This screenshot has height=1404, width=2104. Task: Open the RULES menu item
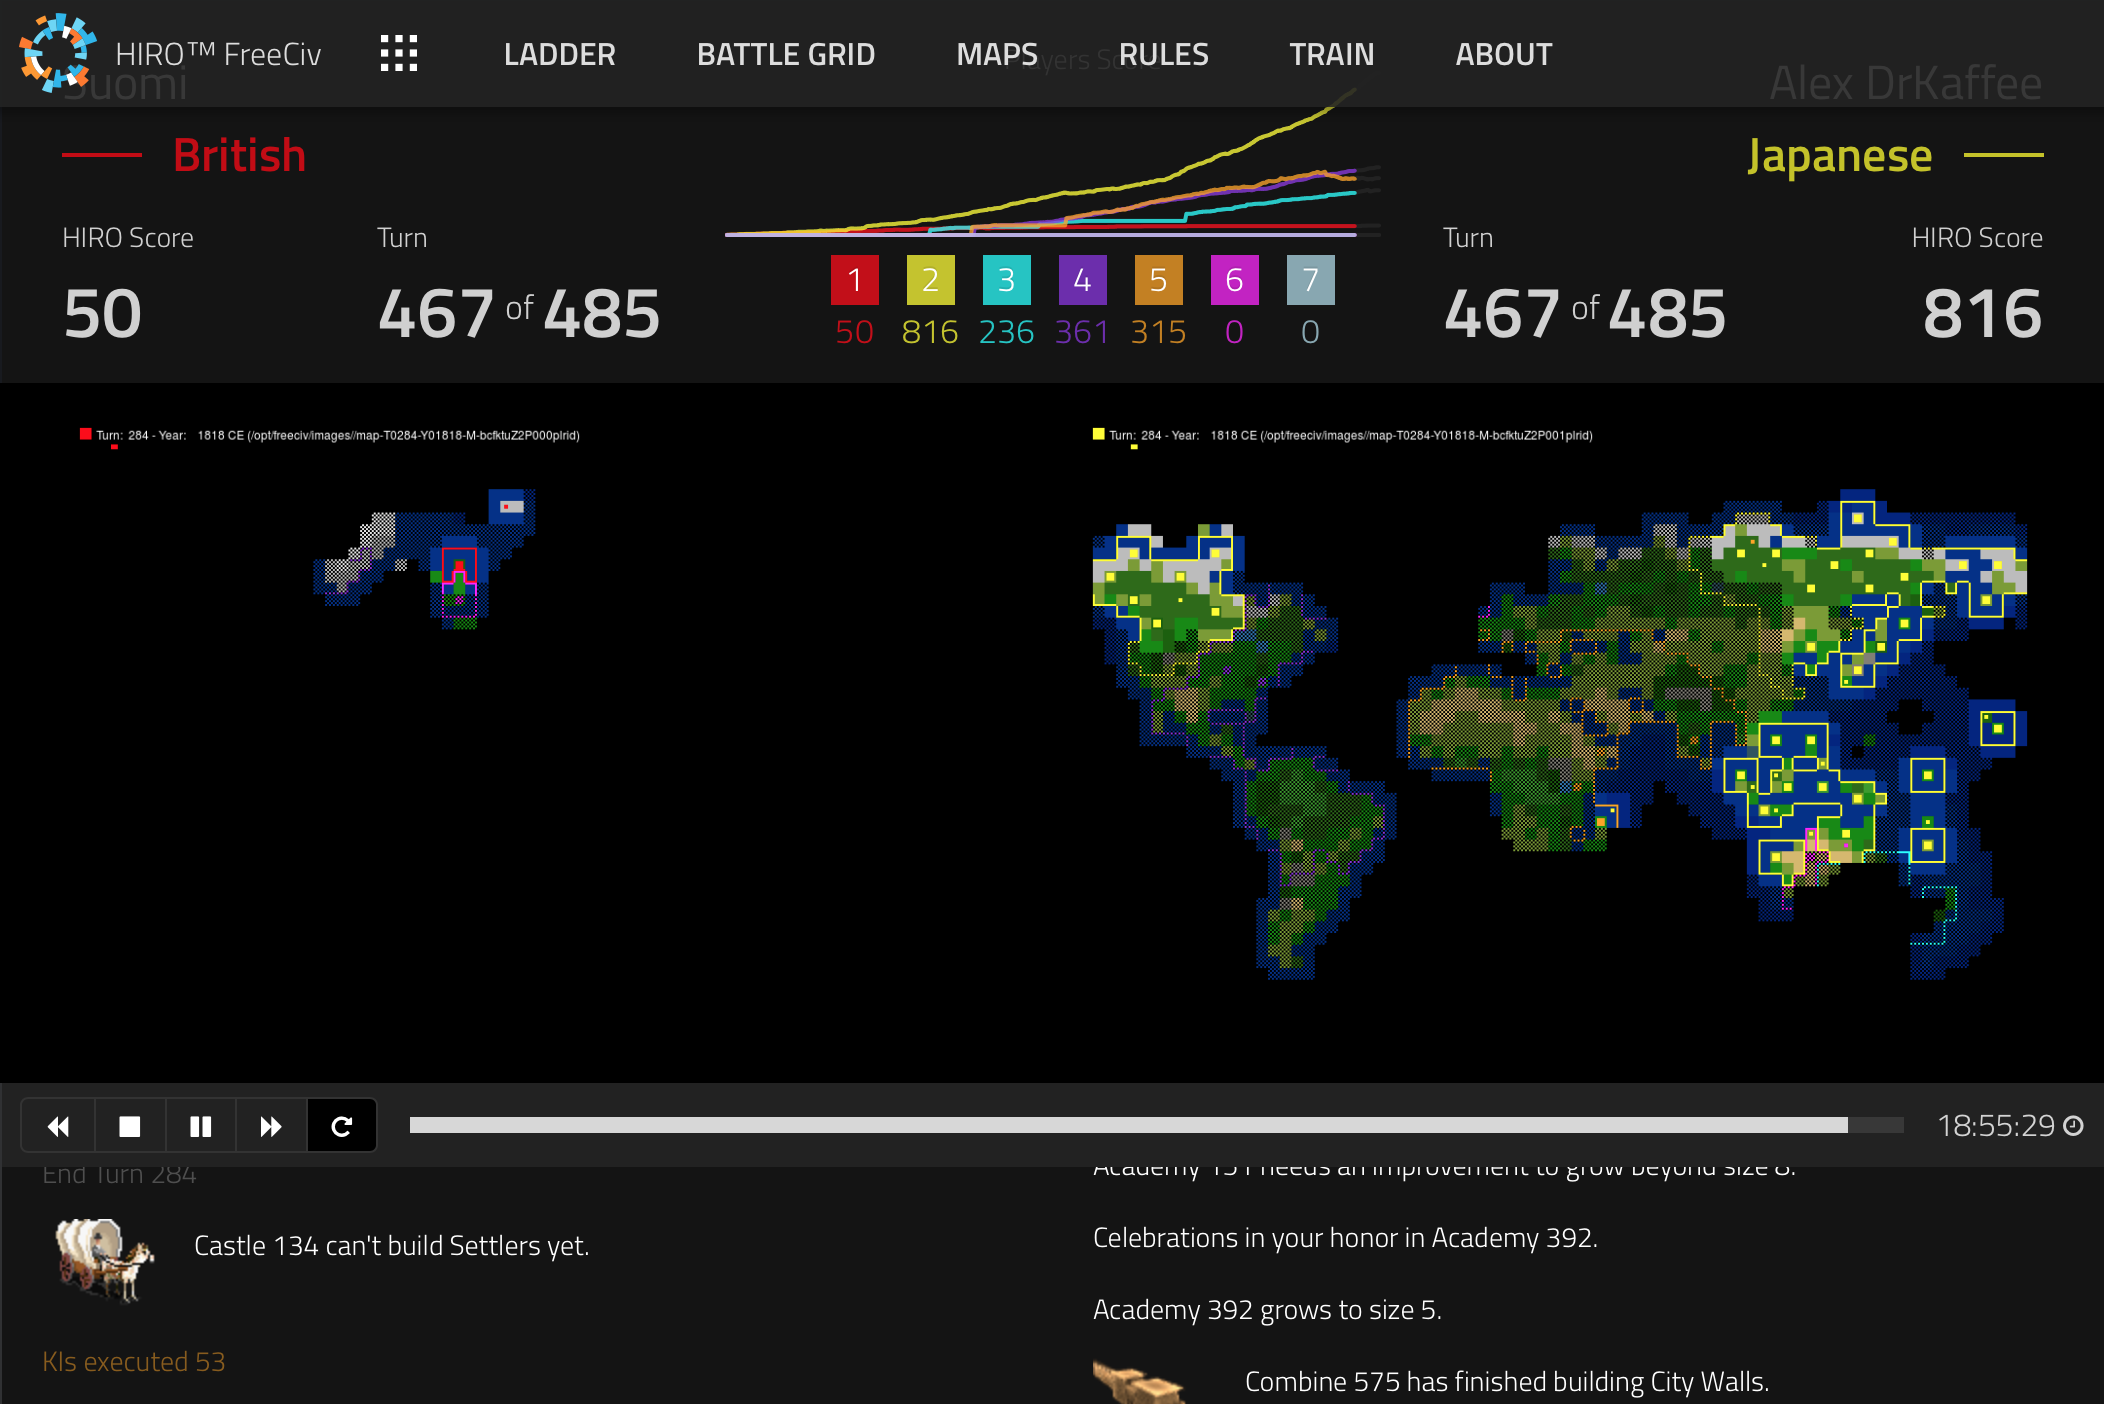click(1163, 54)
